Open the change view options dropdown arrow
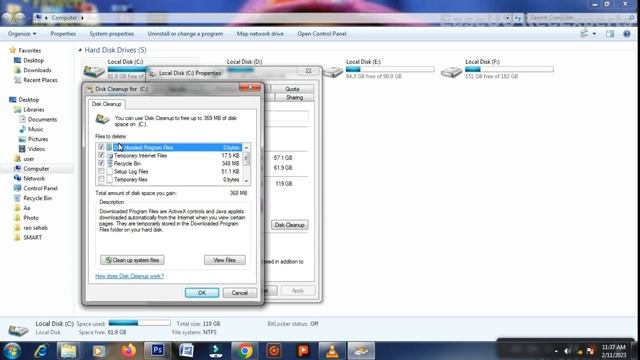This screenshot has height=360, width=640. pos(594,34)
